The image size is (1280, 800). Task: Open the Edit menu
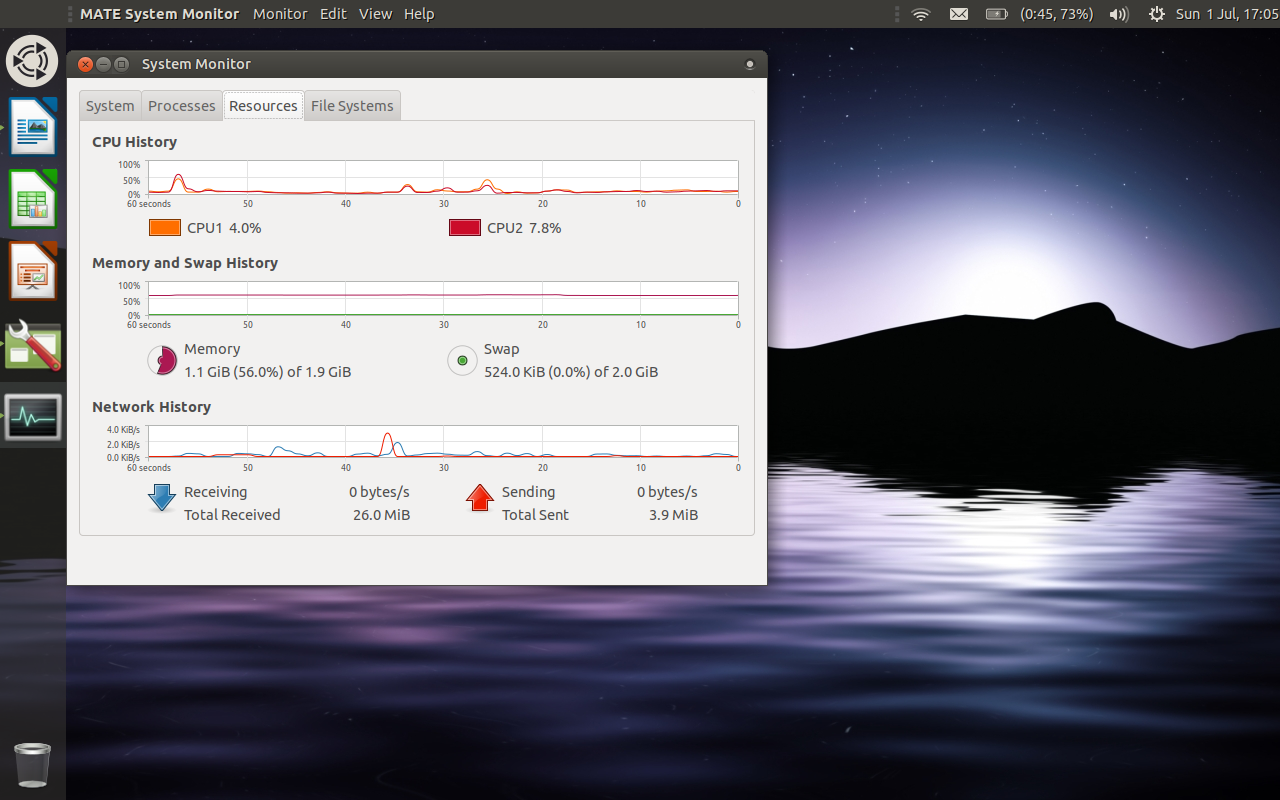click(333, 14)
